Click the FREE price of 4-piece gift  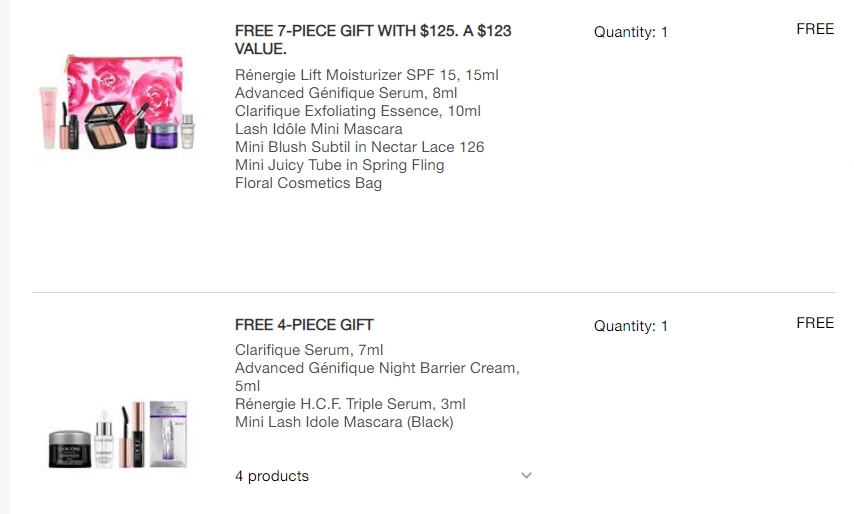[815, 323]
